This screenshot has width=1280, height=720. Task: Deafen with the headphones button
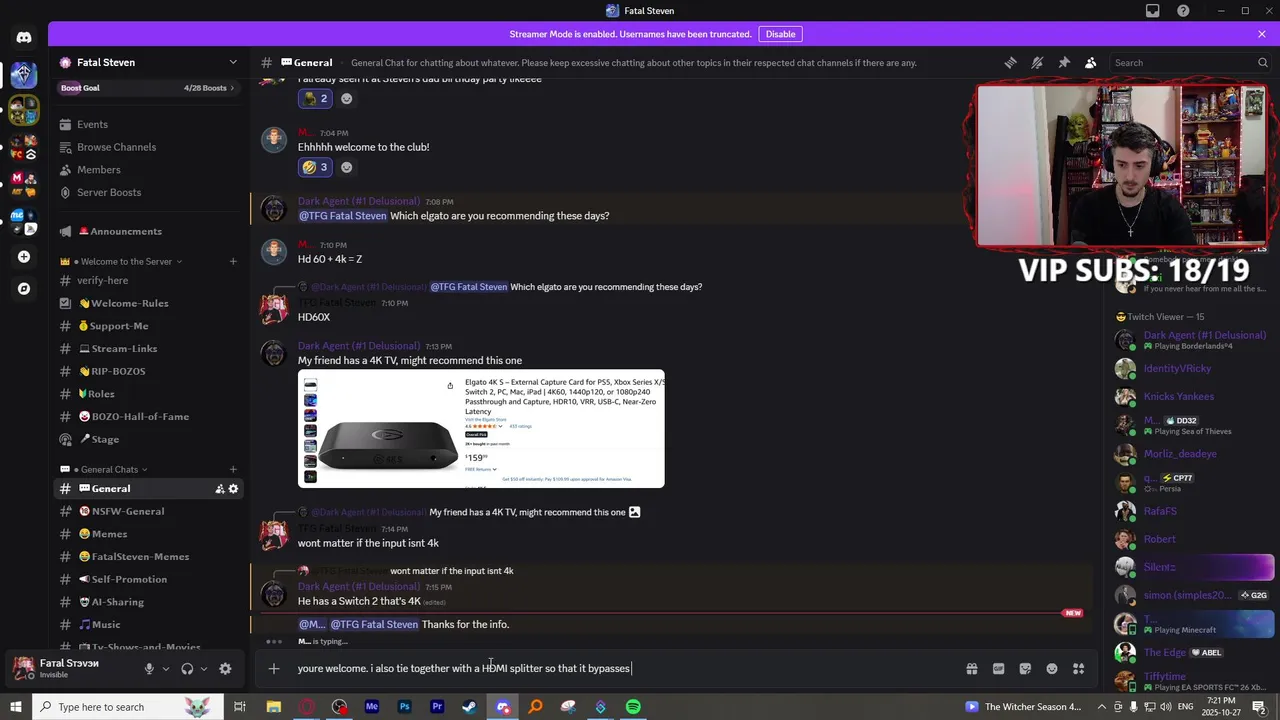coord(187,669)
